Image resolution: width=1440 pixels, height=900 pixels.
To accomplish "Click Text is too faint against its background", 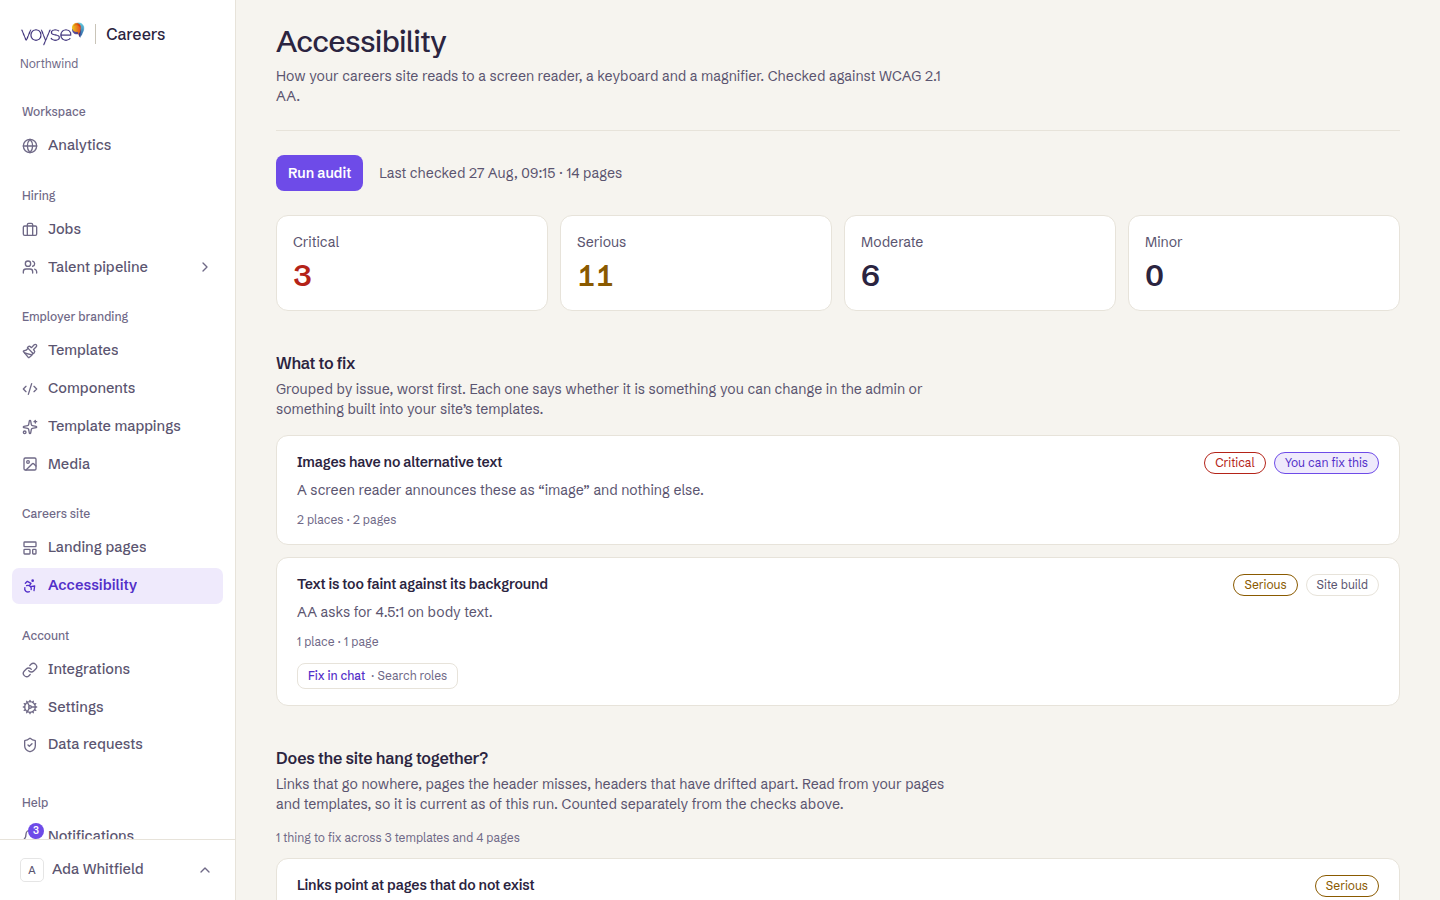I will click(x=422, y=584).
